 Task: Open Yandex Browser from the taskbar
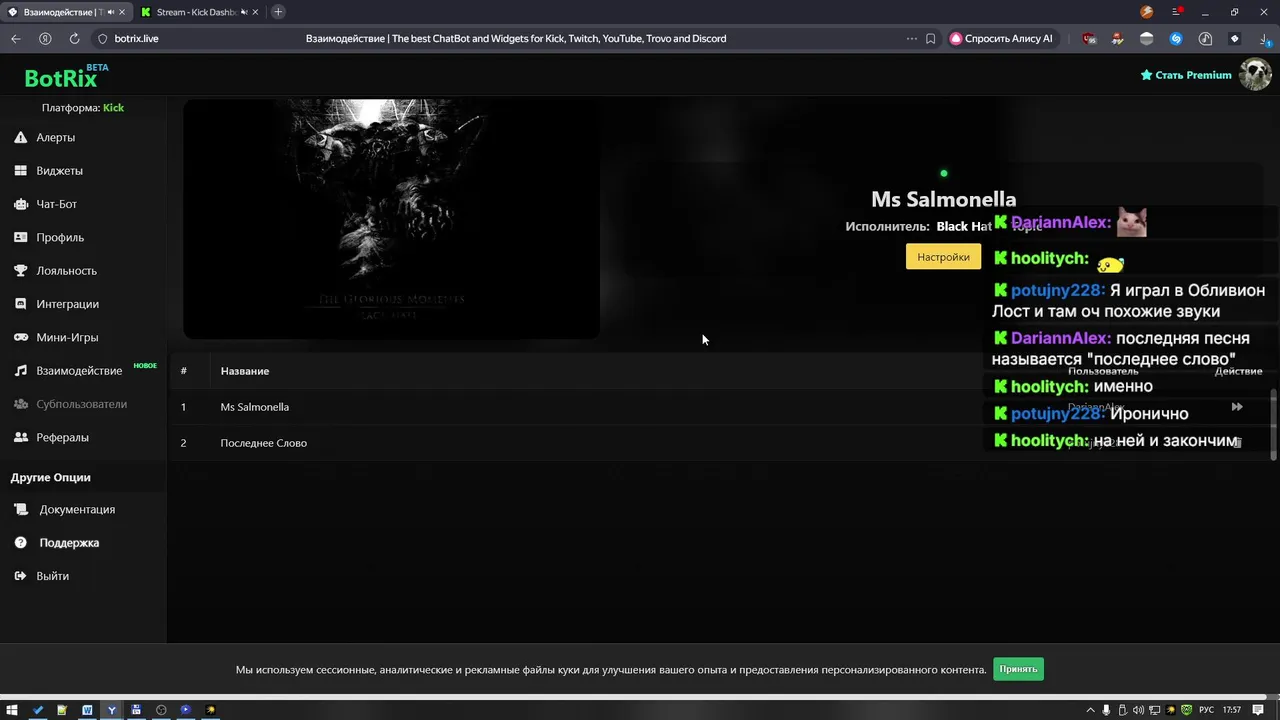point(112,710)
